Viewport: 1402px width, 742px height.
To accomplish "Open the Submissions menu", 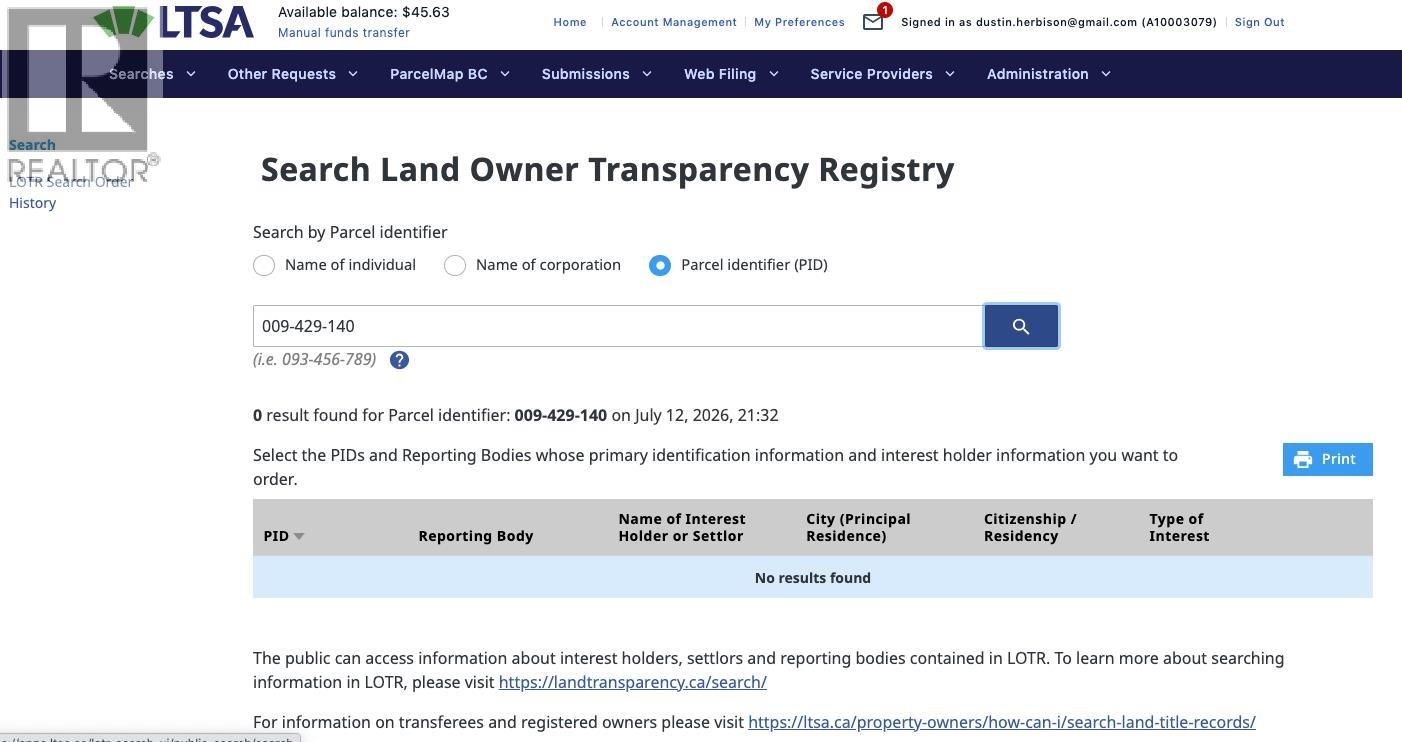I will [x=596, y=74].
